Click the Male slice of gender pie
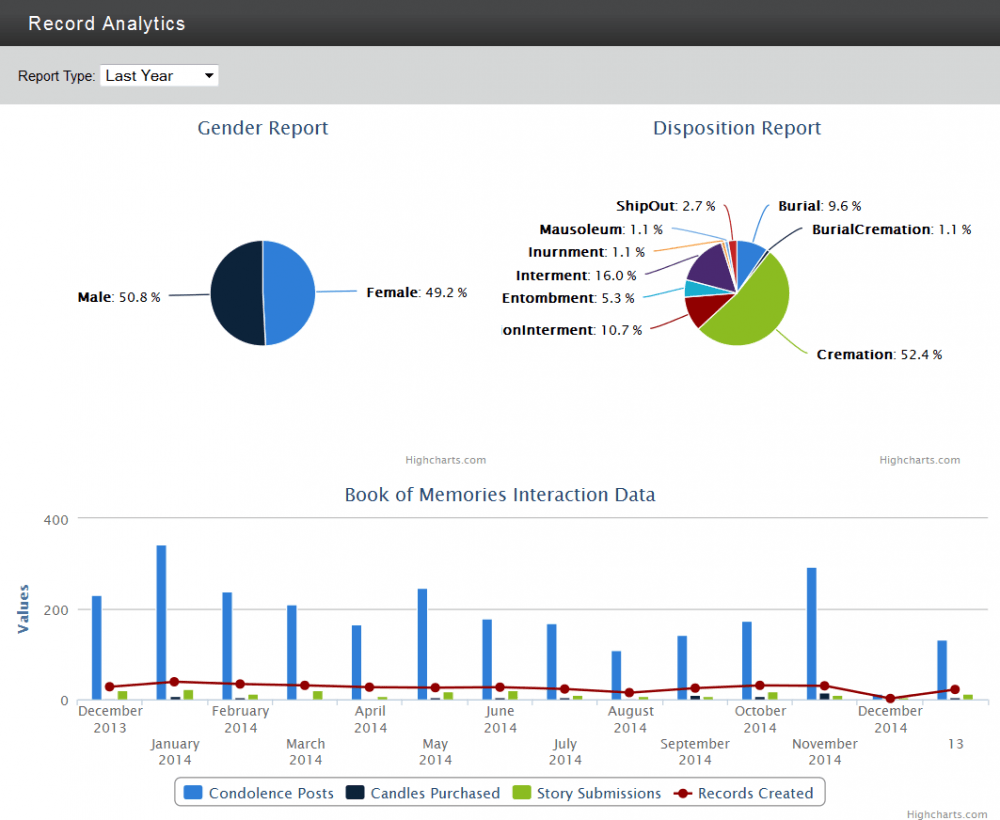The image size is (1000, 820). (236, 293)
